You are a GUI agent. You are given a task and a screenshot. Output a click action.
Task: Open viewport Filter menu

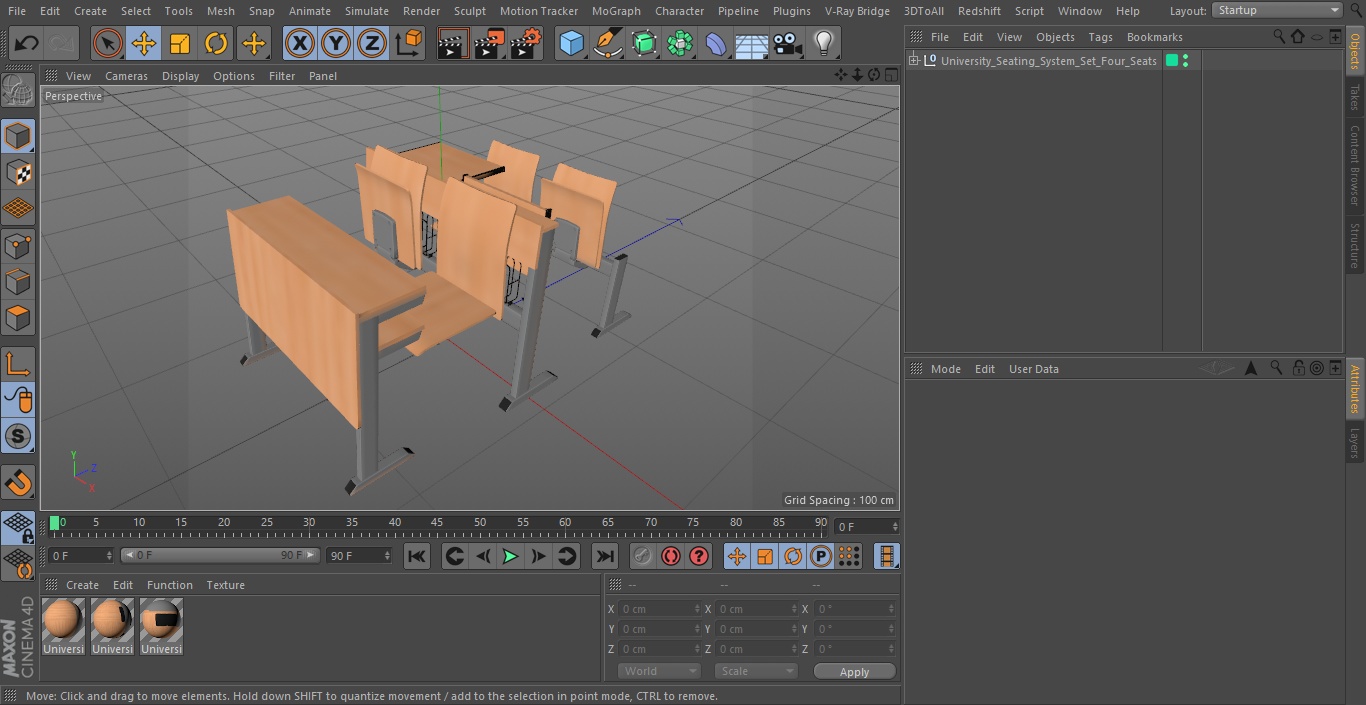tap(282, 76)
